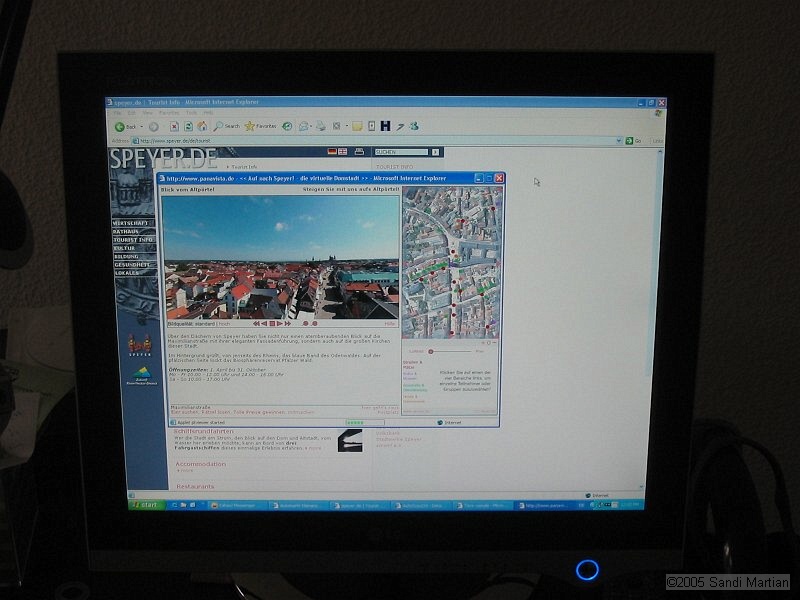The height and width of the screenshot is (600, 800).
Task: Open the Search pane in IE toolbar
Action: click(227, 126)
